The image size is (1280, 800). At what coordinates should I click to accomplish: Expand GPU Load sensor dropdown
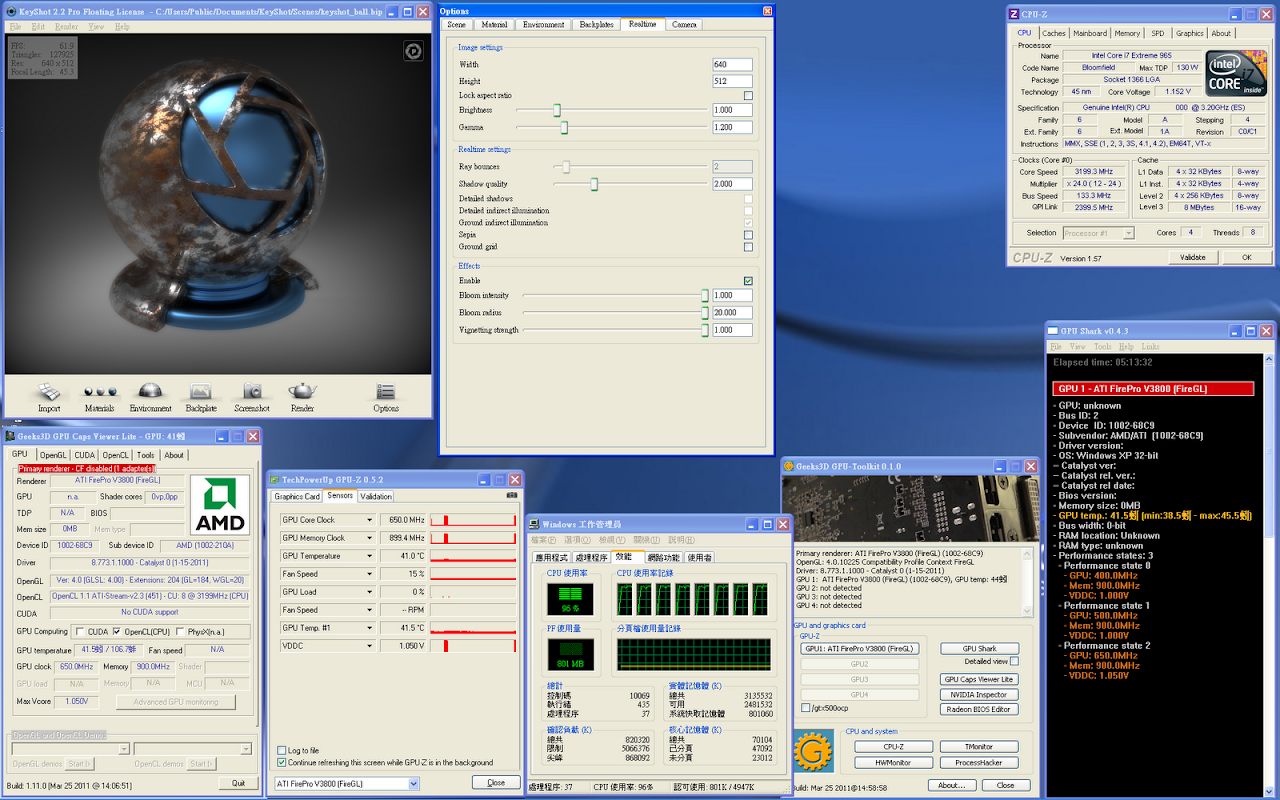[x=369, y=592]
